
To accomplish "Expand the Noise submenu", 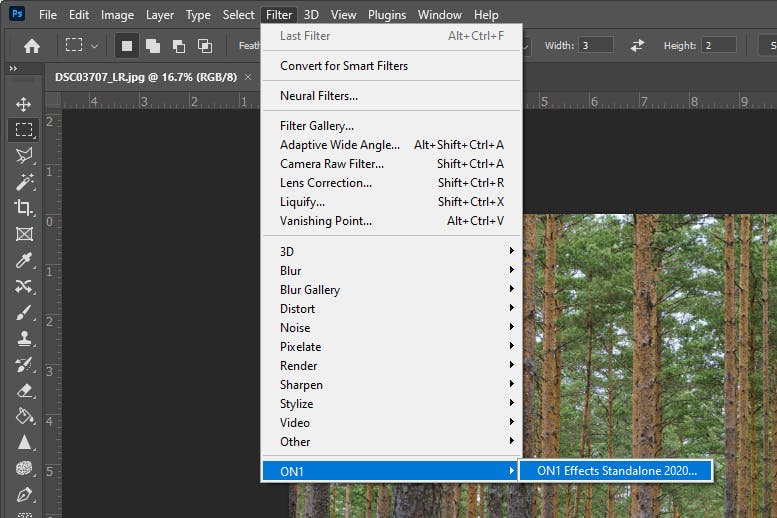I will (x=391, y=328).
